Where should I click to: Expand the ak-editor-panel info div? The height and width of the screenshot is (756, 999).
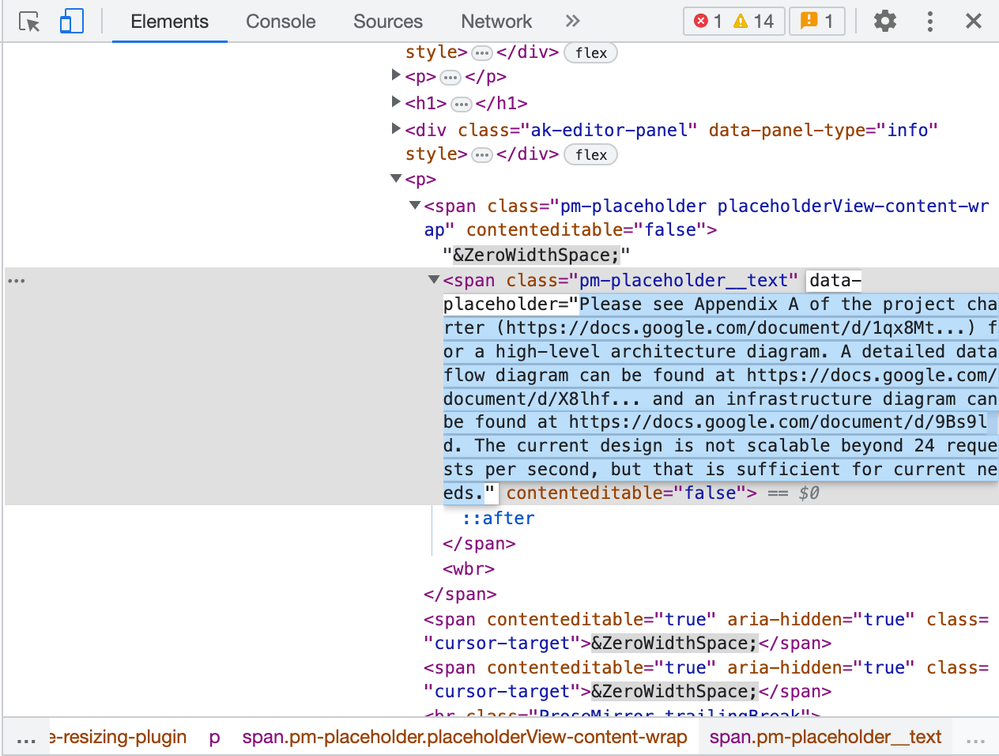(396, 129)
